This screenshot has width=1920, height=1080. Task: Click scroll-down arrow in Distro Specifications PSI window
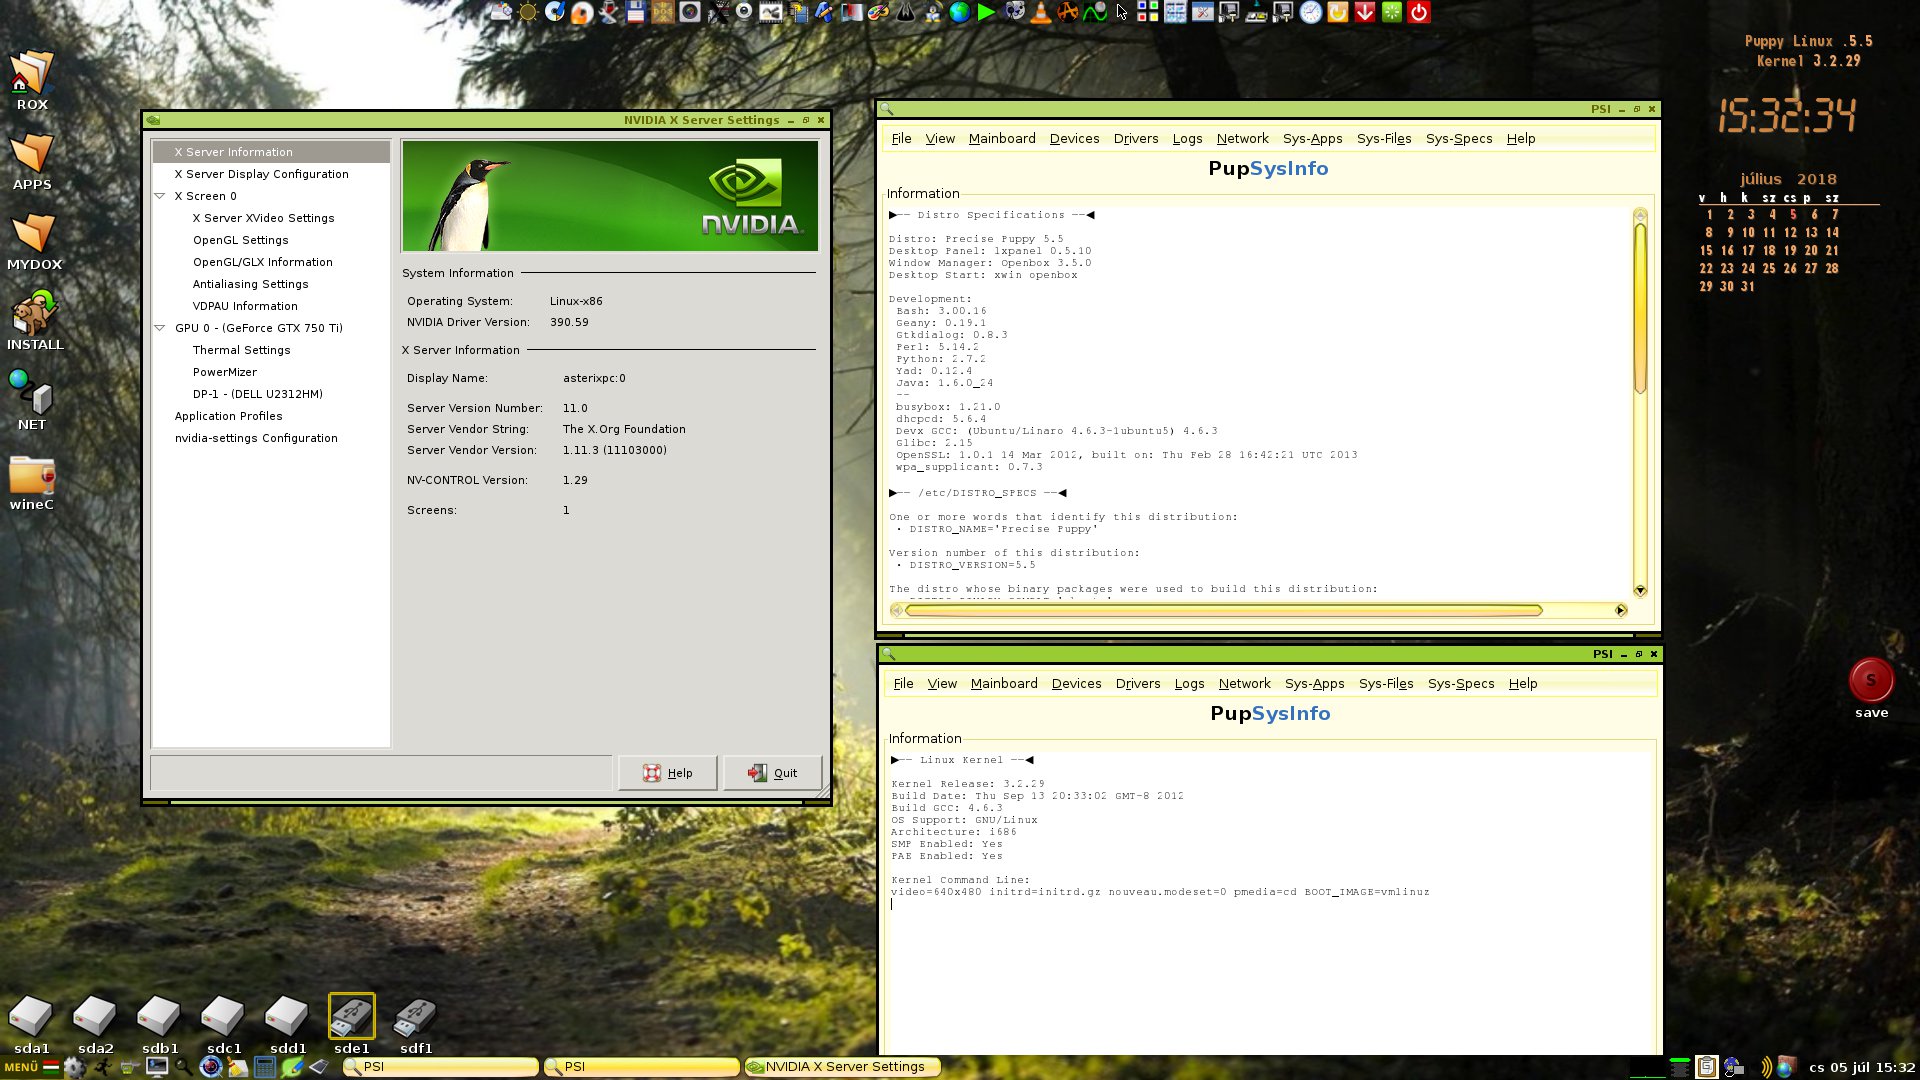click(x=1640, y=590)
